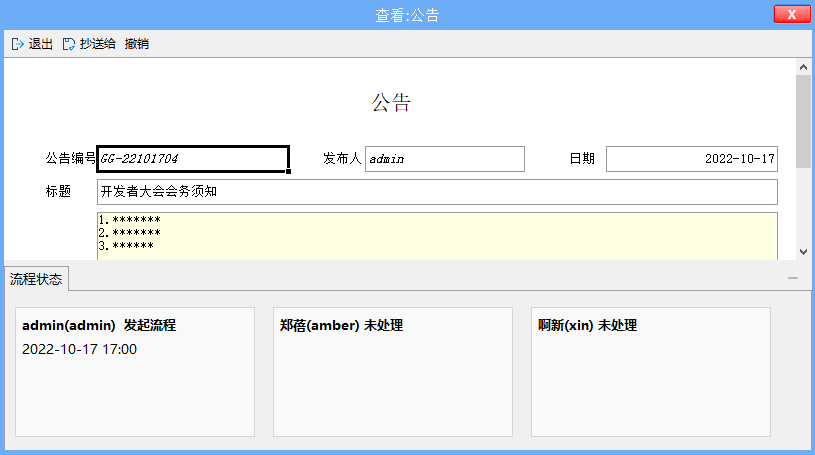Image resolution: width=815 pixels, height=455 pixels.
Task: Click the line '2.*******' in content
Action: (x=130, y=232)
